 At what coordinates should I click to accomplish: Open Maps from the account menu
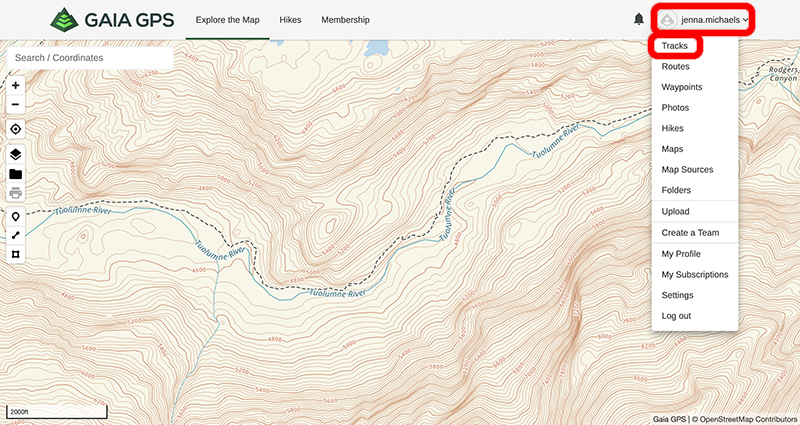click(x=672, y=149)
